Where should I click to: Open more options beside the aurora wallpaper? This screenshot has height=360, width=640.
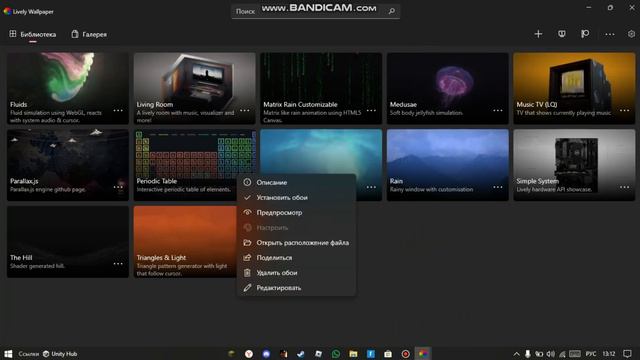371,187
